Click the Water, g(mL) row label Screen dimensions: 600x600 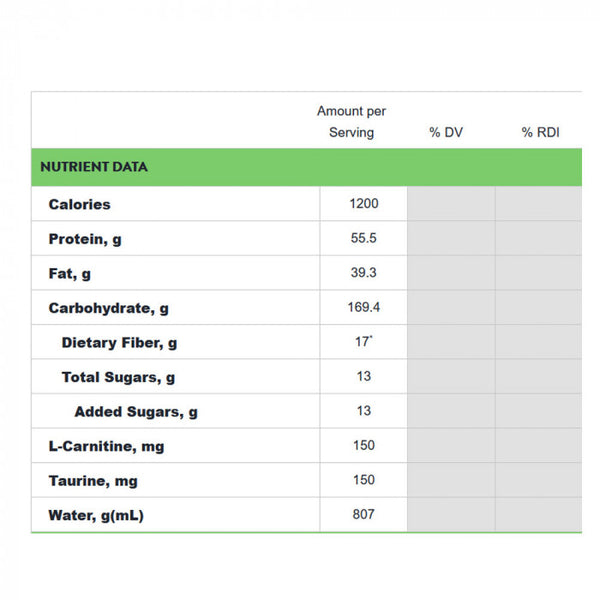(103, 516)
